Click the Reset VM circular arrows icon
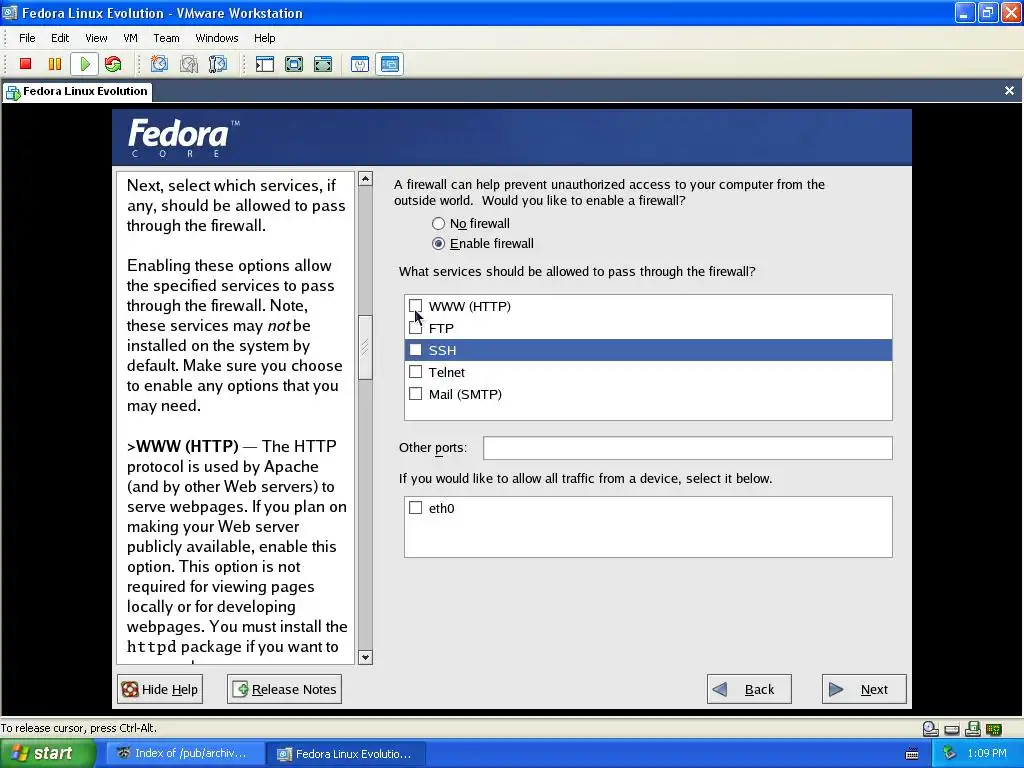The image size is (1024, 768). 113,64
